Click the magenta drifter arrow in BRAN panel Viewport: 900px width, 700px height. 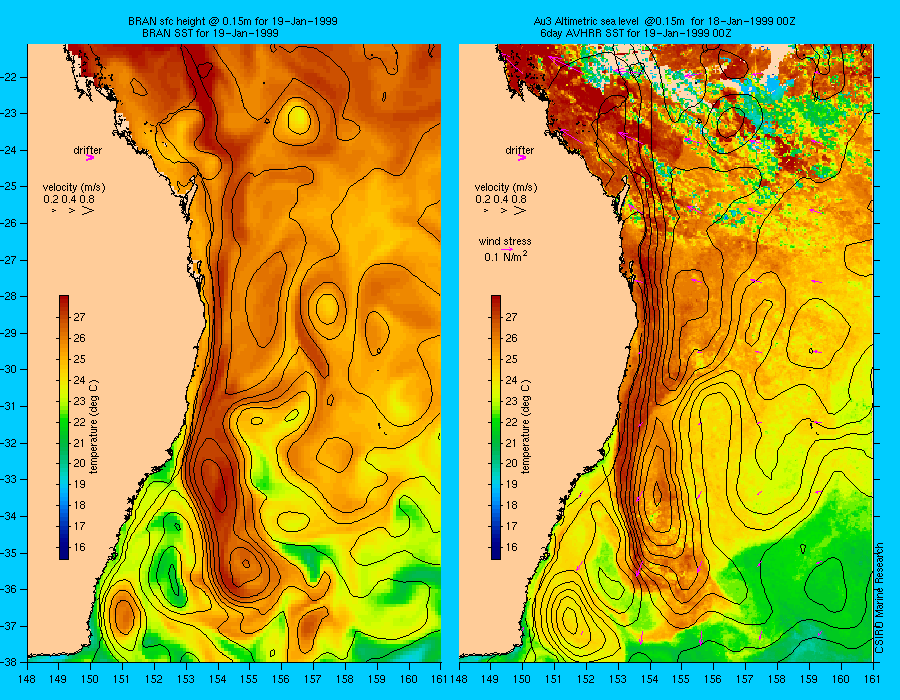pyautogui.click(x=90, y=158)
